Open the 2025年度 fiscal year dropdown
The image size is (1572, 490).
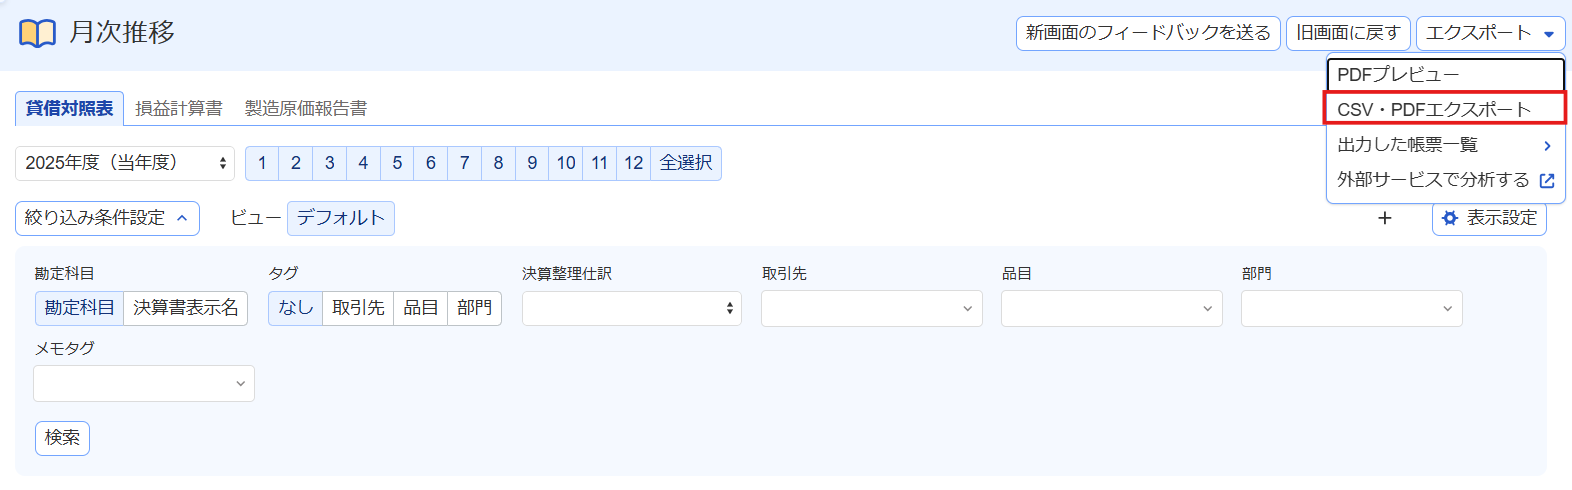pyautogui.click(x=125, y=163)
